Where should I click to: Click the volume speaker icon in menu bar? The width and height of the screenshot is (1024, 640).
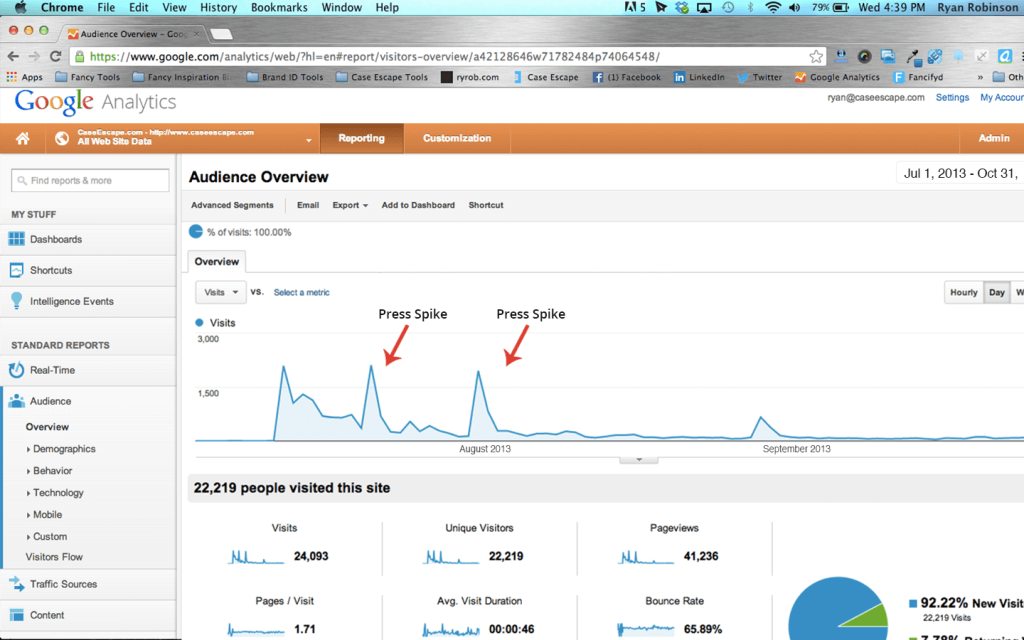(794, 8)
